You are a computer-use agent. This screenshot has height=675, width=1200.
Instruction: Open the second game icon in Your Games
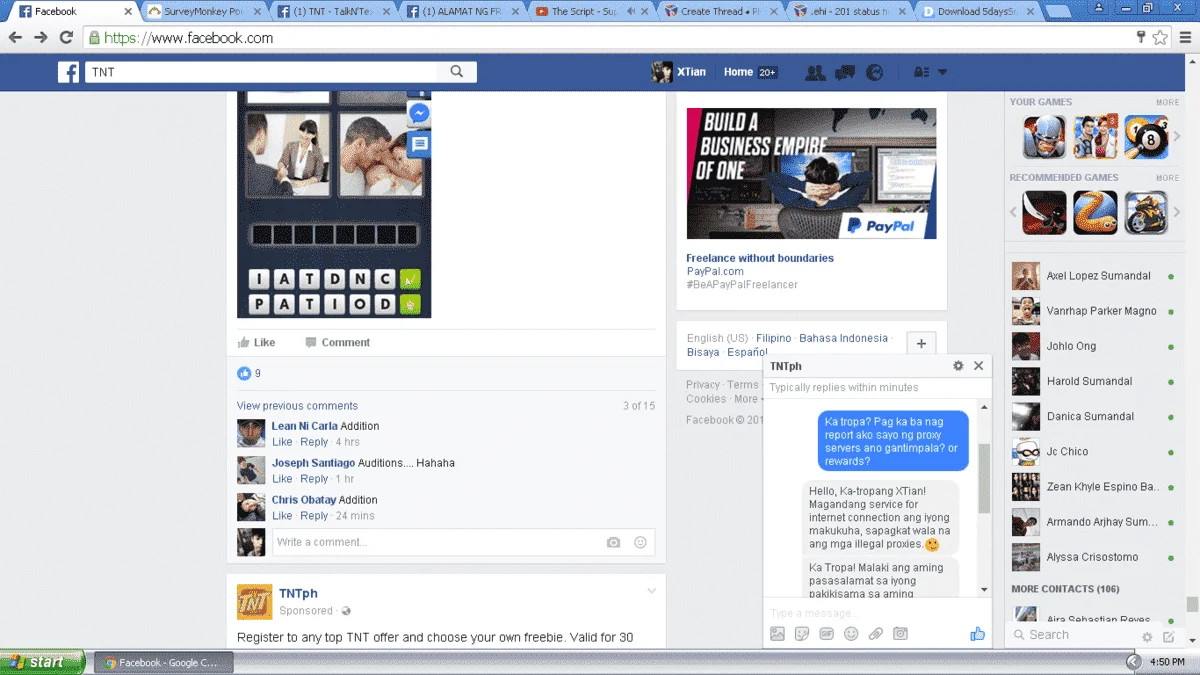coord(1095,137)
